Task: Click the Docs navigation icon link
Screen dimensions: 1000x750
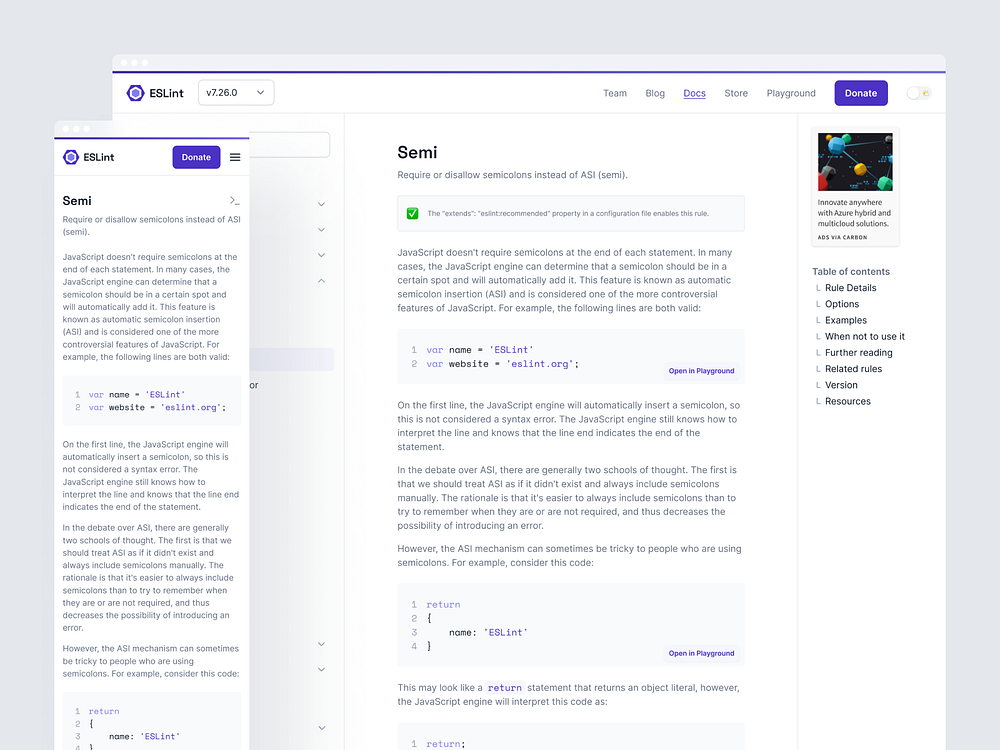Action: pos(694,93)
